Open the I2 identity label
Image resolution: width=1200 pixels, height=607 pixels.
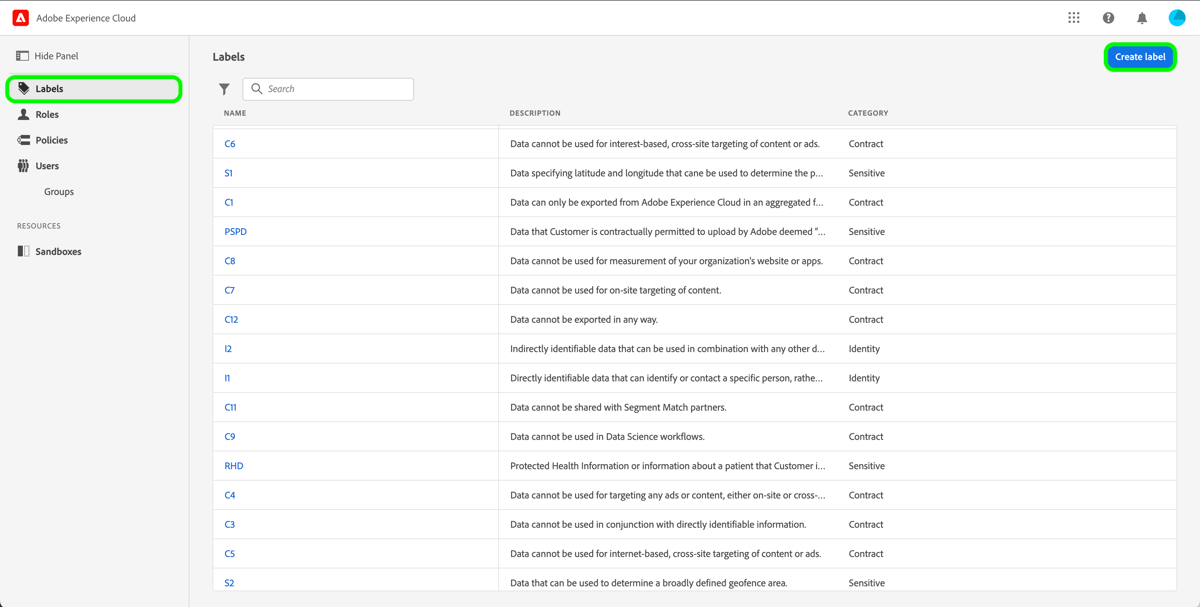point(227,348)
